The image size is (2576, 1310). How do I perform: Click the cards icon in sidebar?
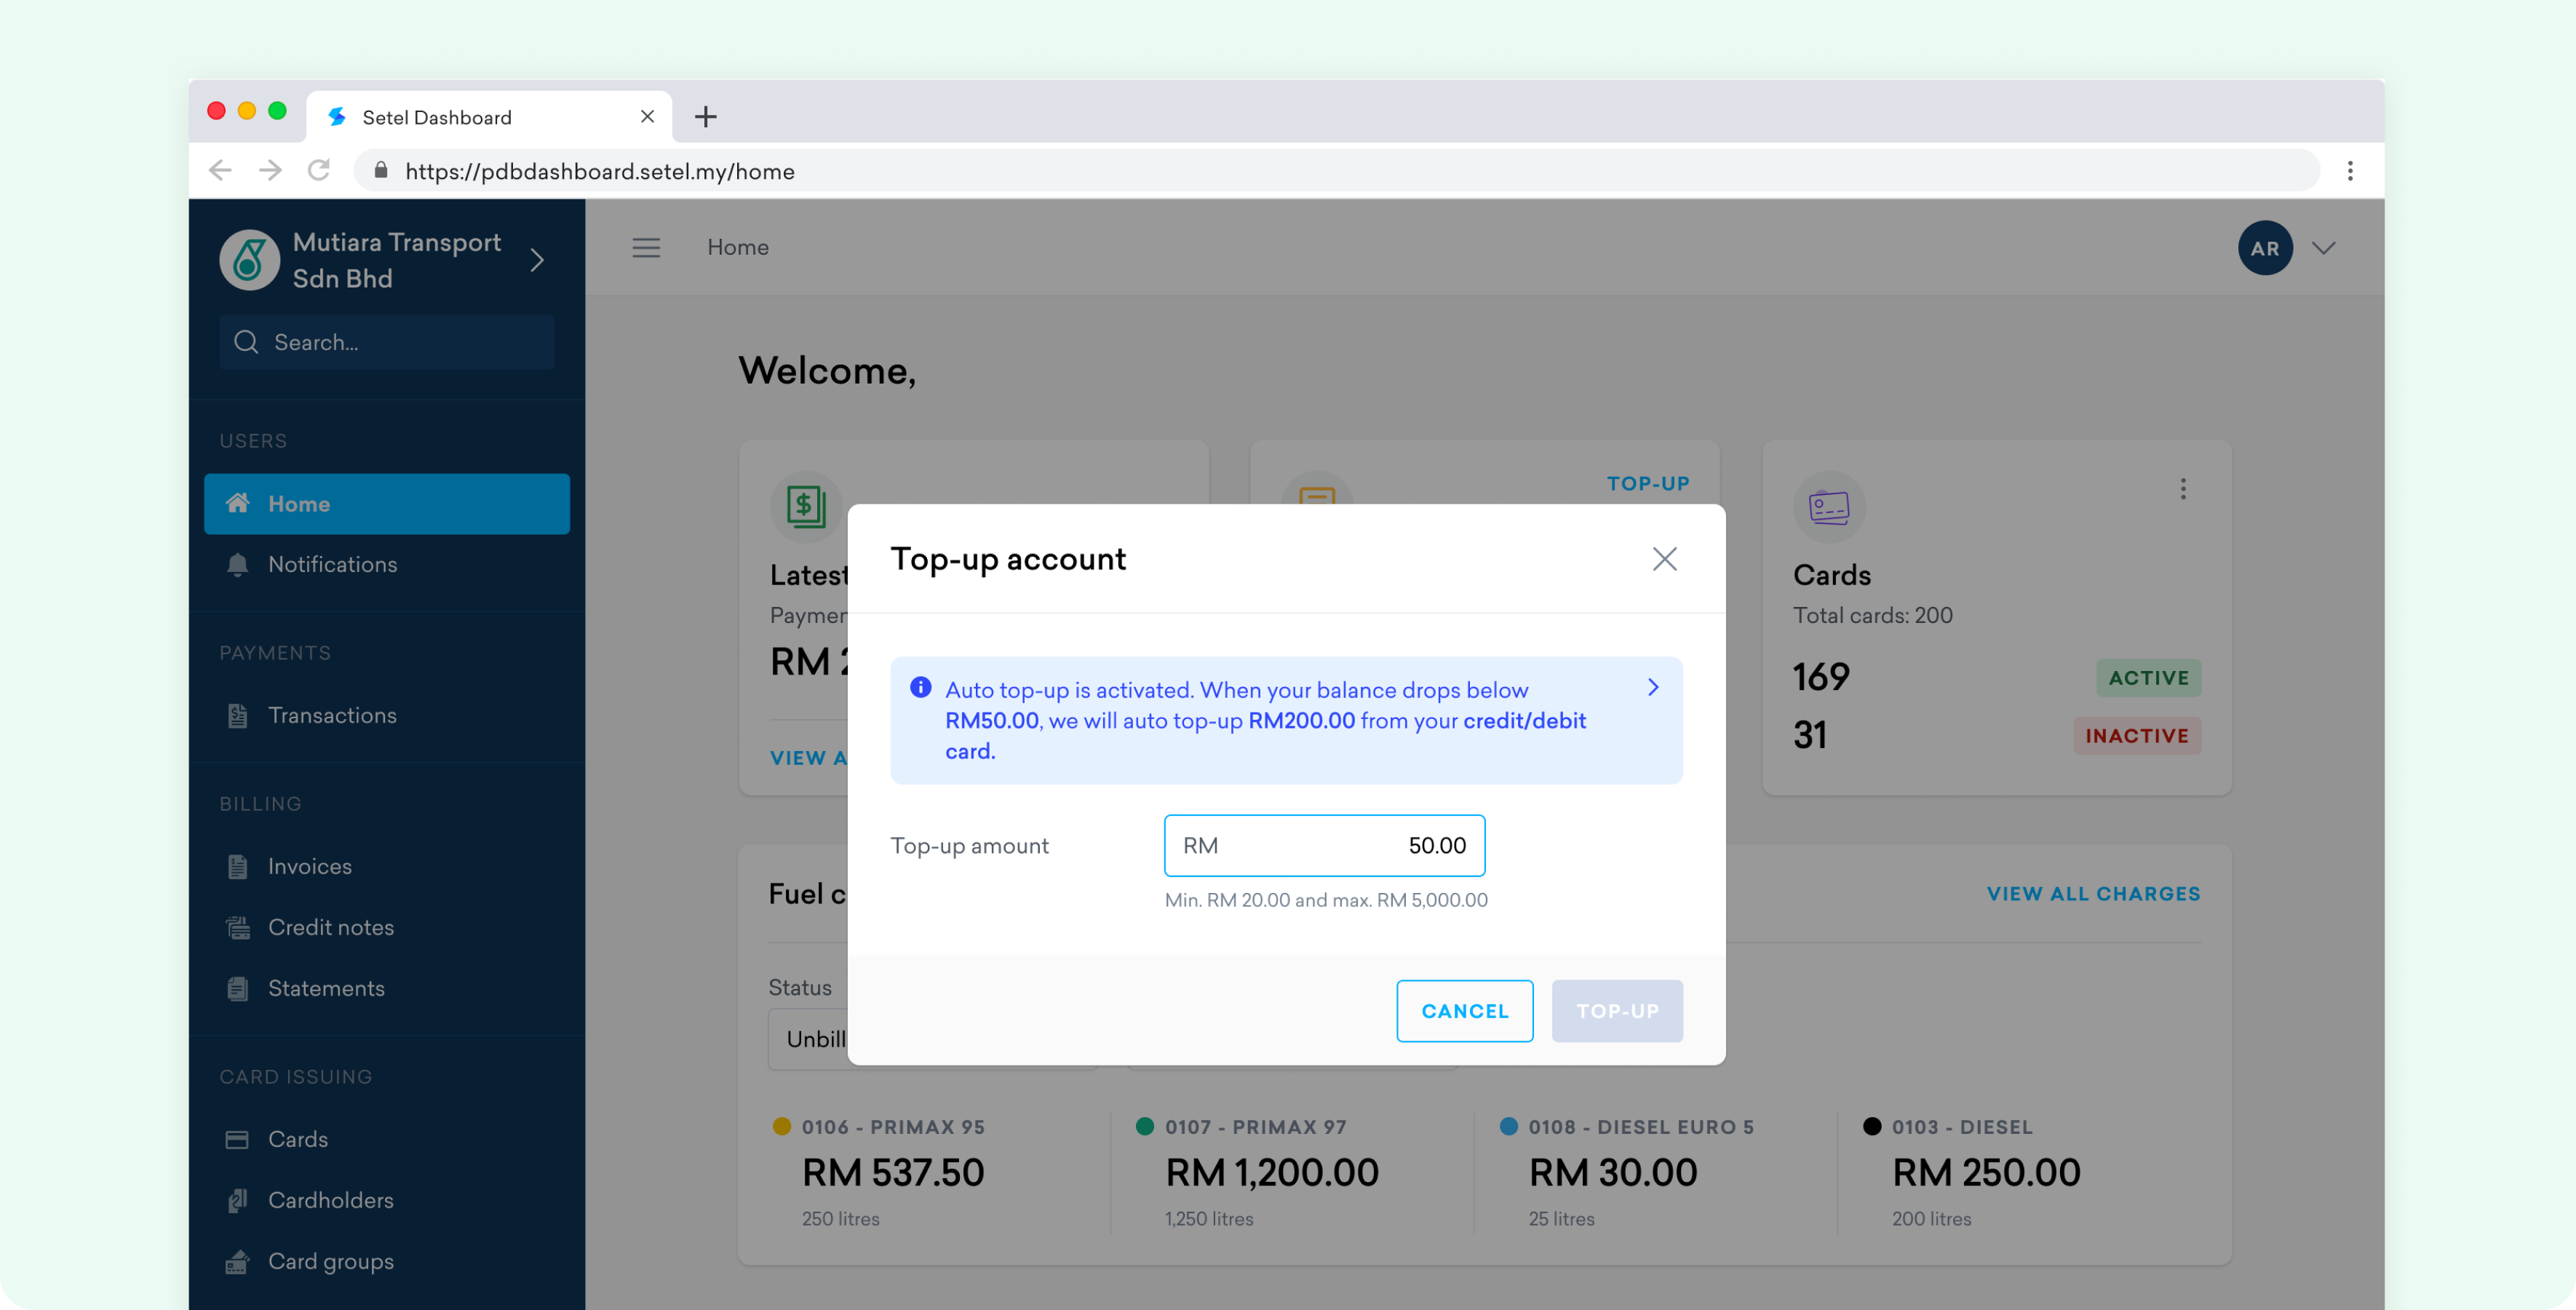[237, 1138]
